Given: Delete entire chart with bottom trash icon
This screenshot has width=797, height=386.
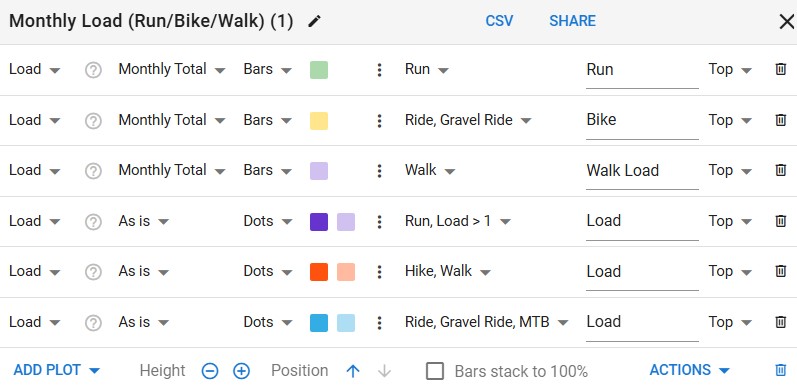Looking at the screenshot, I should pyautogui.click(x=781, y=370).
